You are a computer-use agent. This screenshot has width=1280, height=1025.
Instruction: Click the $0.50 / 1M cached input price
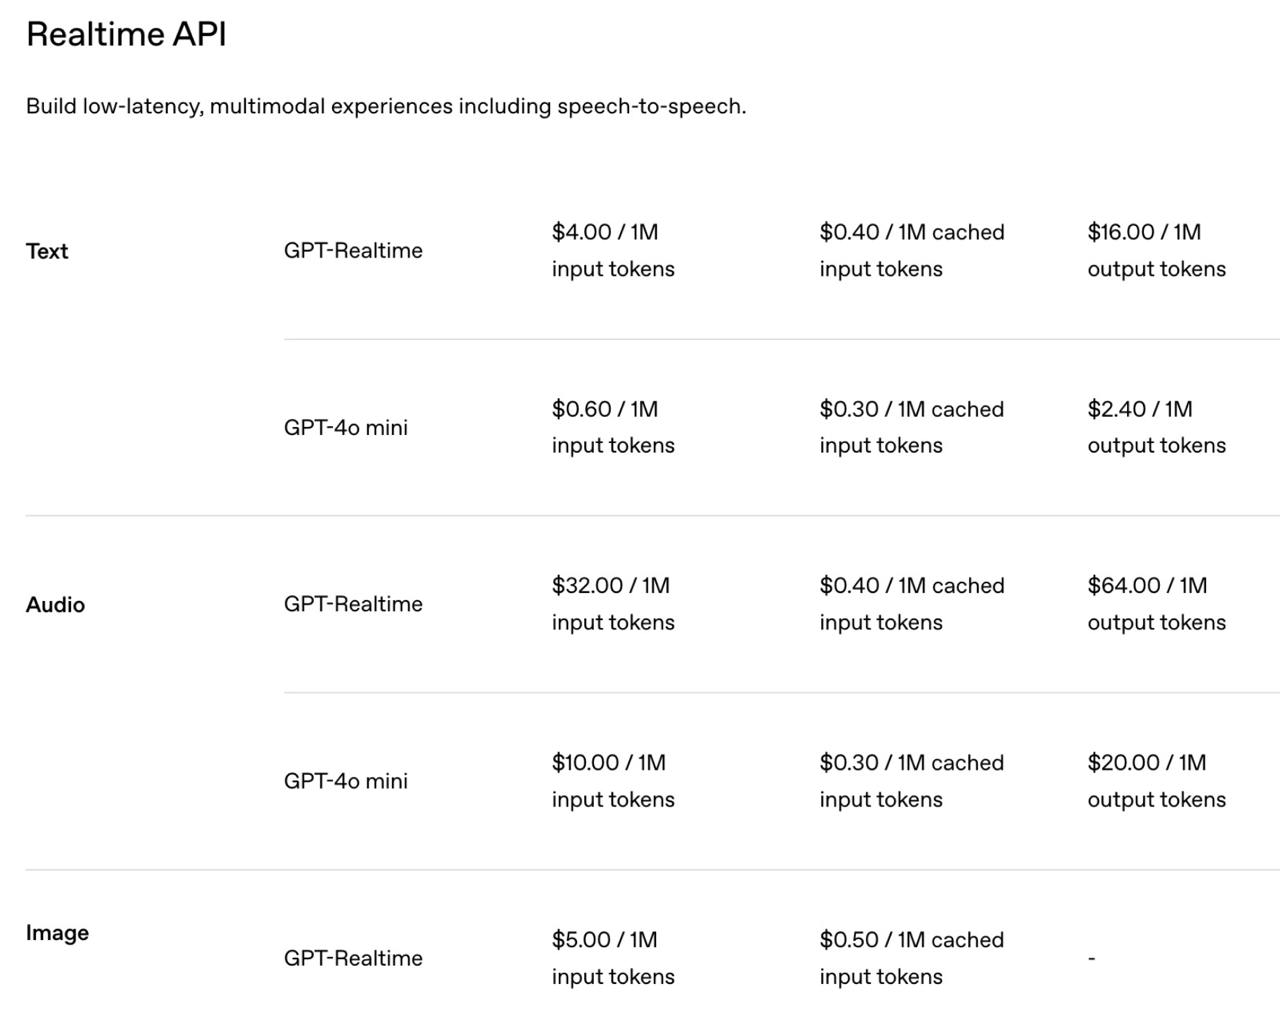[x=912, y=958]
